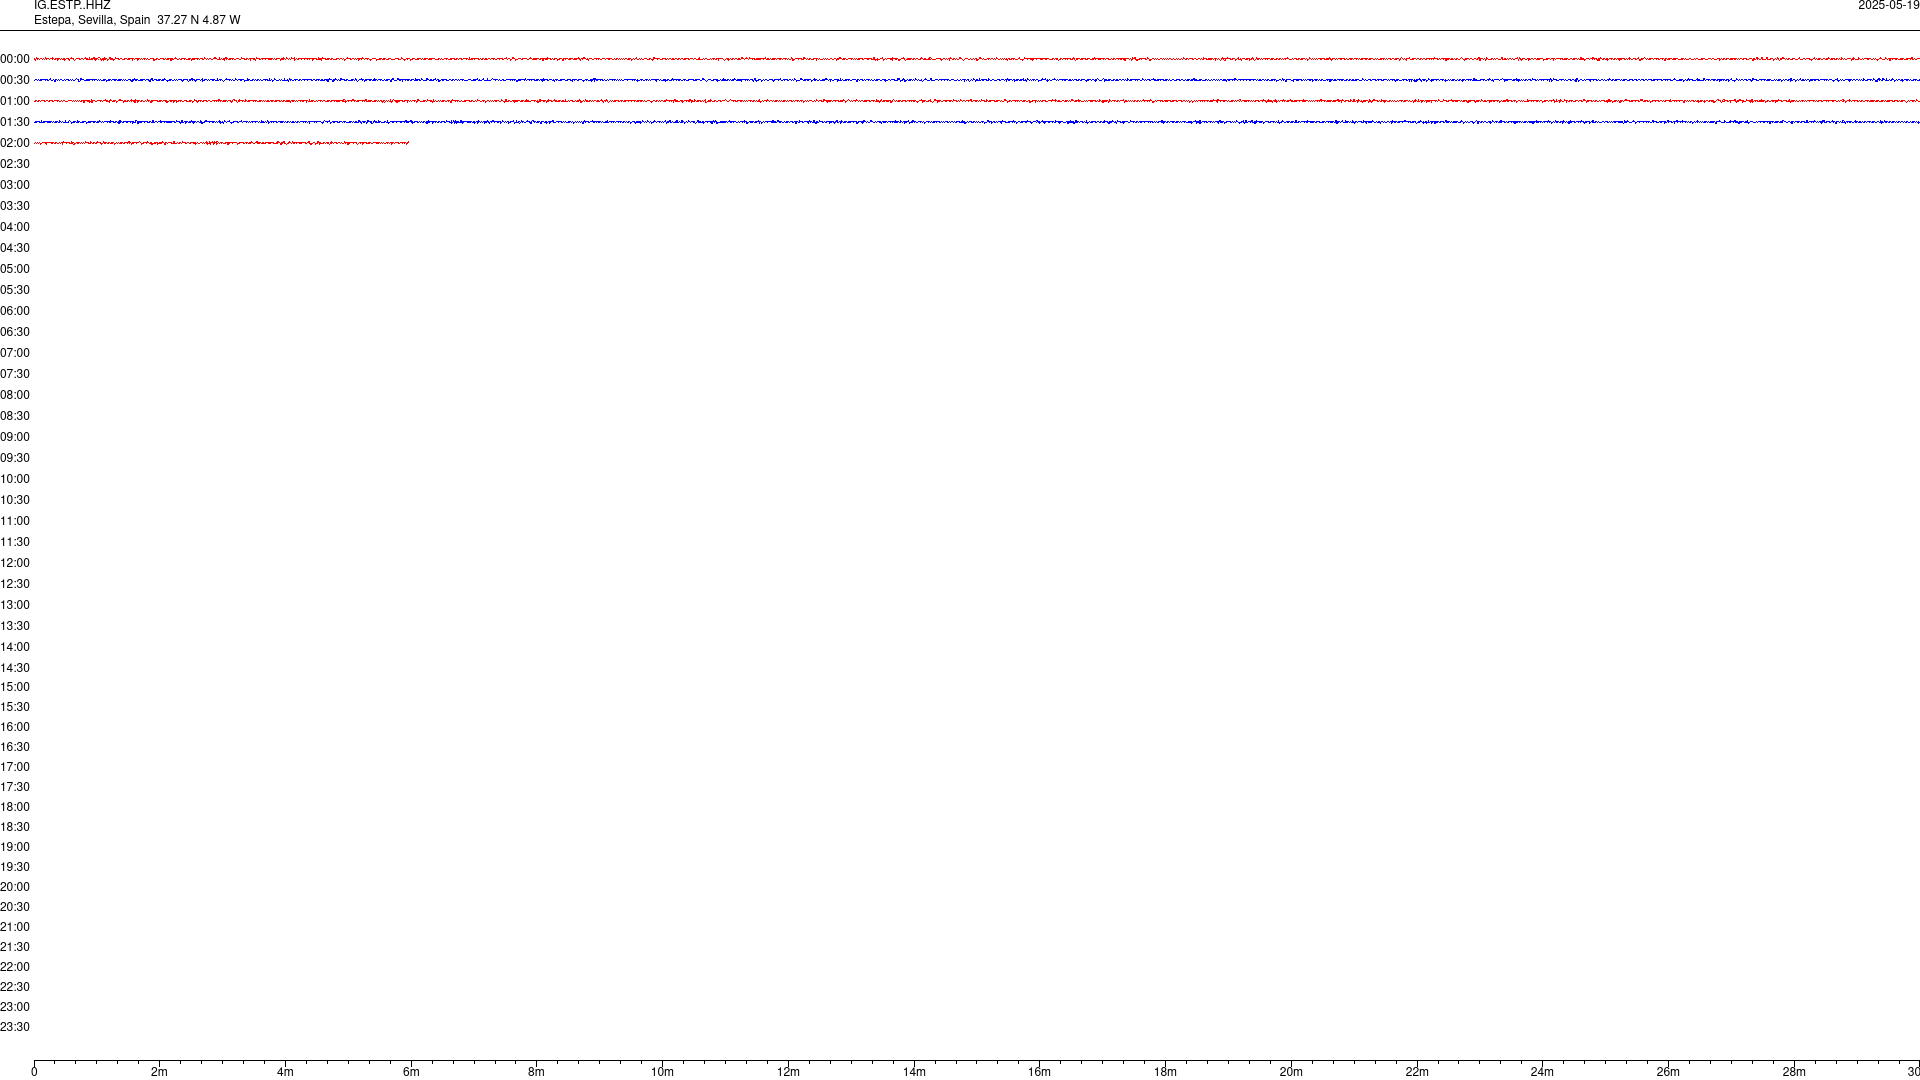Select the station code IG.ESTP..HHZ

tap(72, 6)
